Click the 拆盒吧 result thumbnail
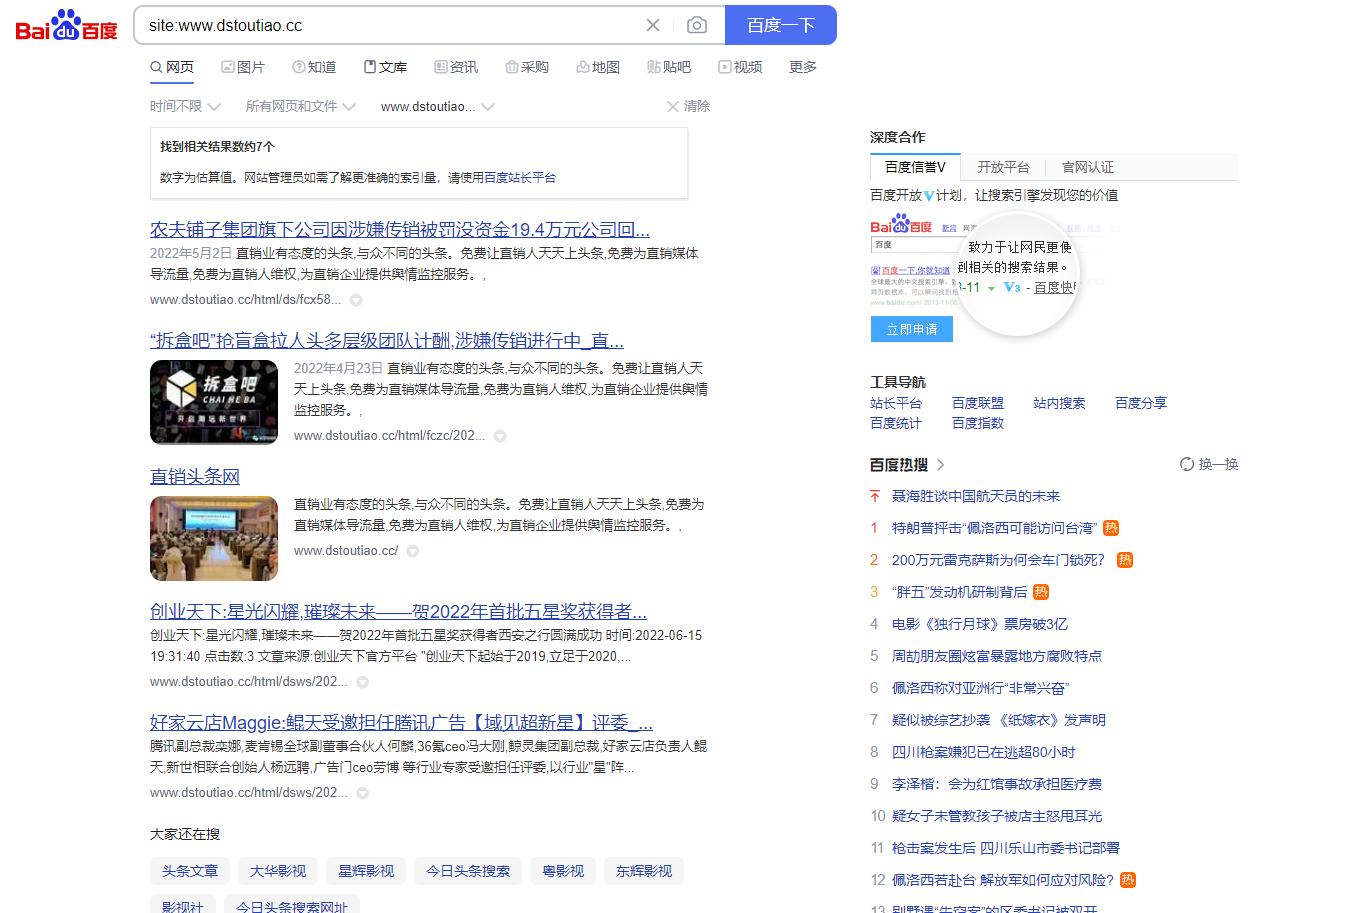This screenshot has height=913, width=1372. click(x=214, y=402)
